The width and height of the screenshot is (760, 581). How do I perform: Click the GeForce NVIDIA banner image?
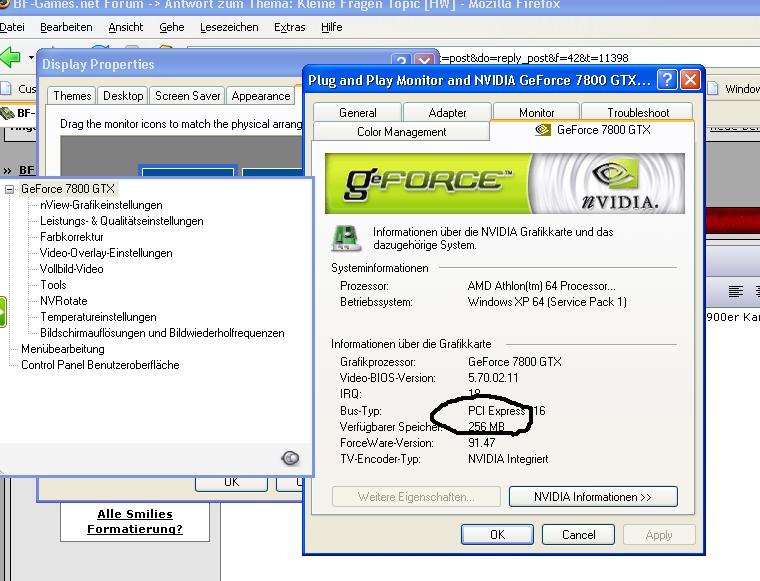point(505,183)
